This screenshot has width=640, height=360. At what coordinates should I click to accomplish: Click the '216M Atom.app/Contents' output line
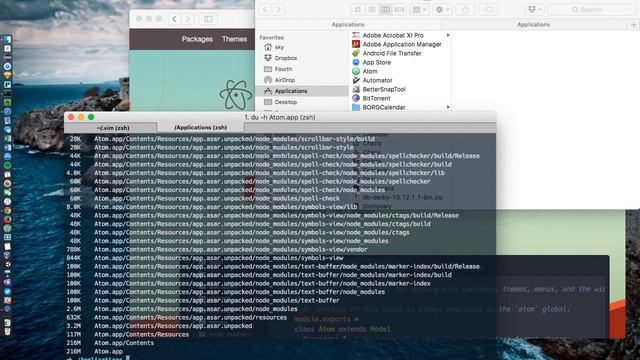[x=110, y=343]
